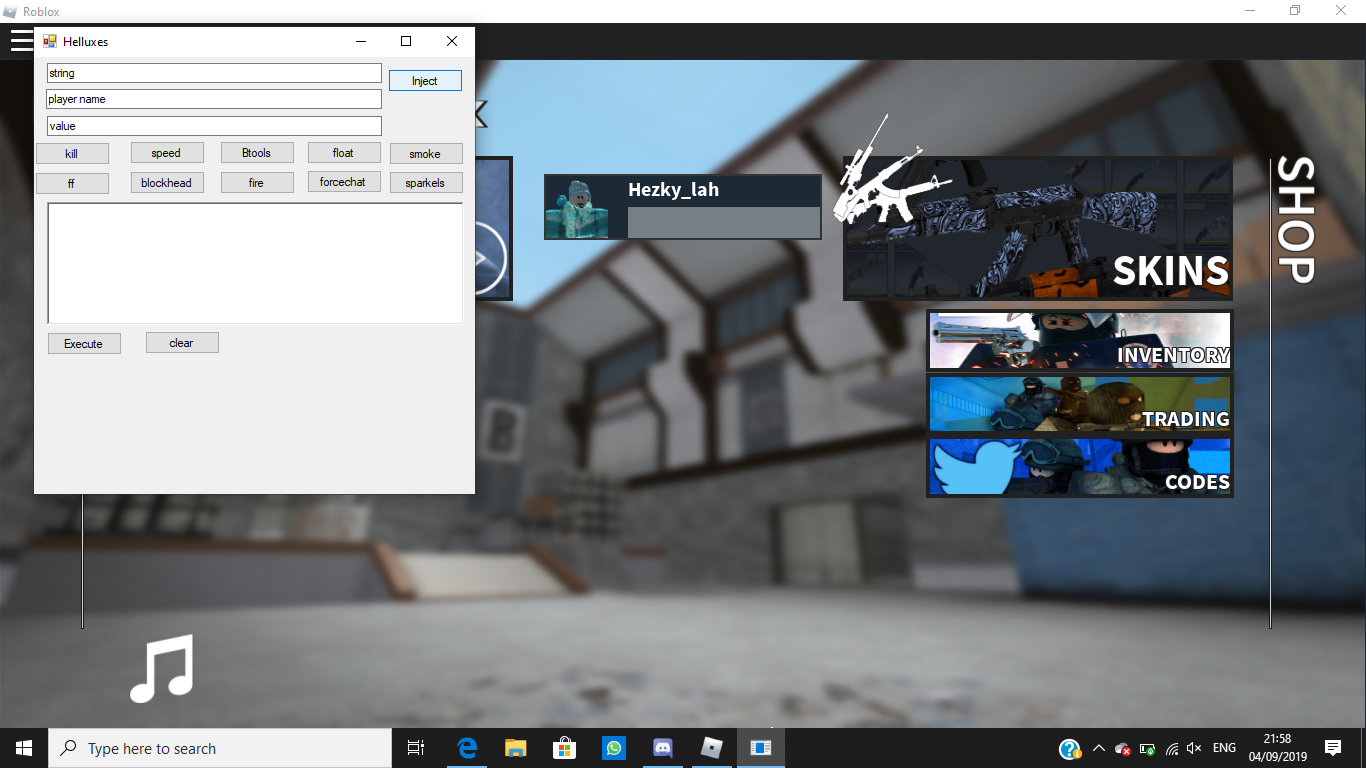Click the sparkels button
Screen dimensions: 1366x768
coord(426,183)
